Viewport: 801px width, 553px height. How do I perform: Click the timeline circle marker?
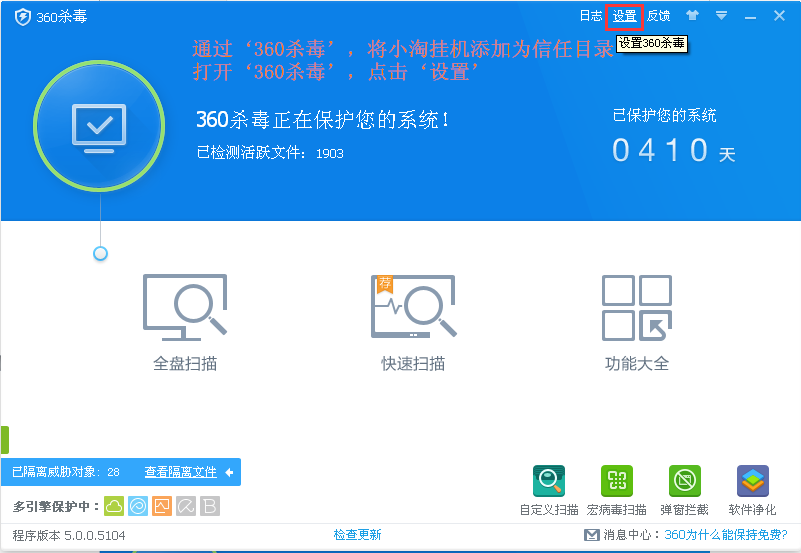click(x=101, y=253)
